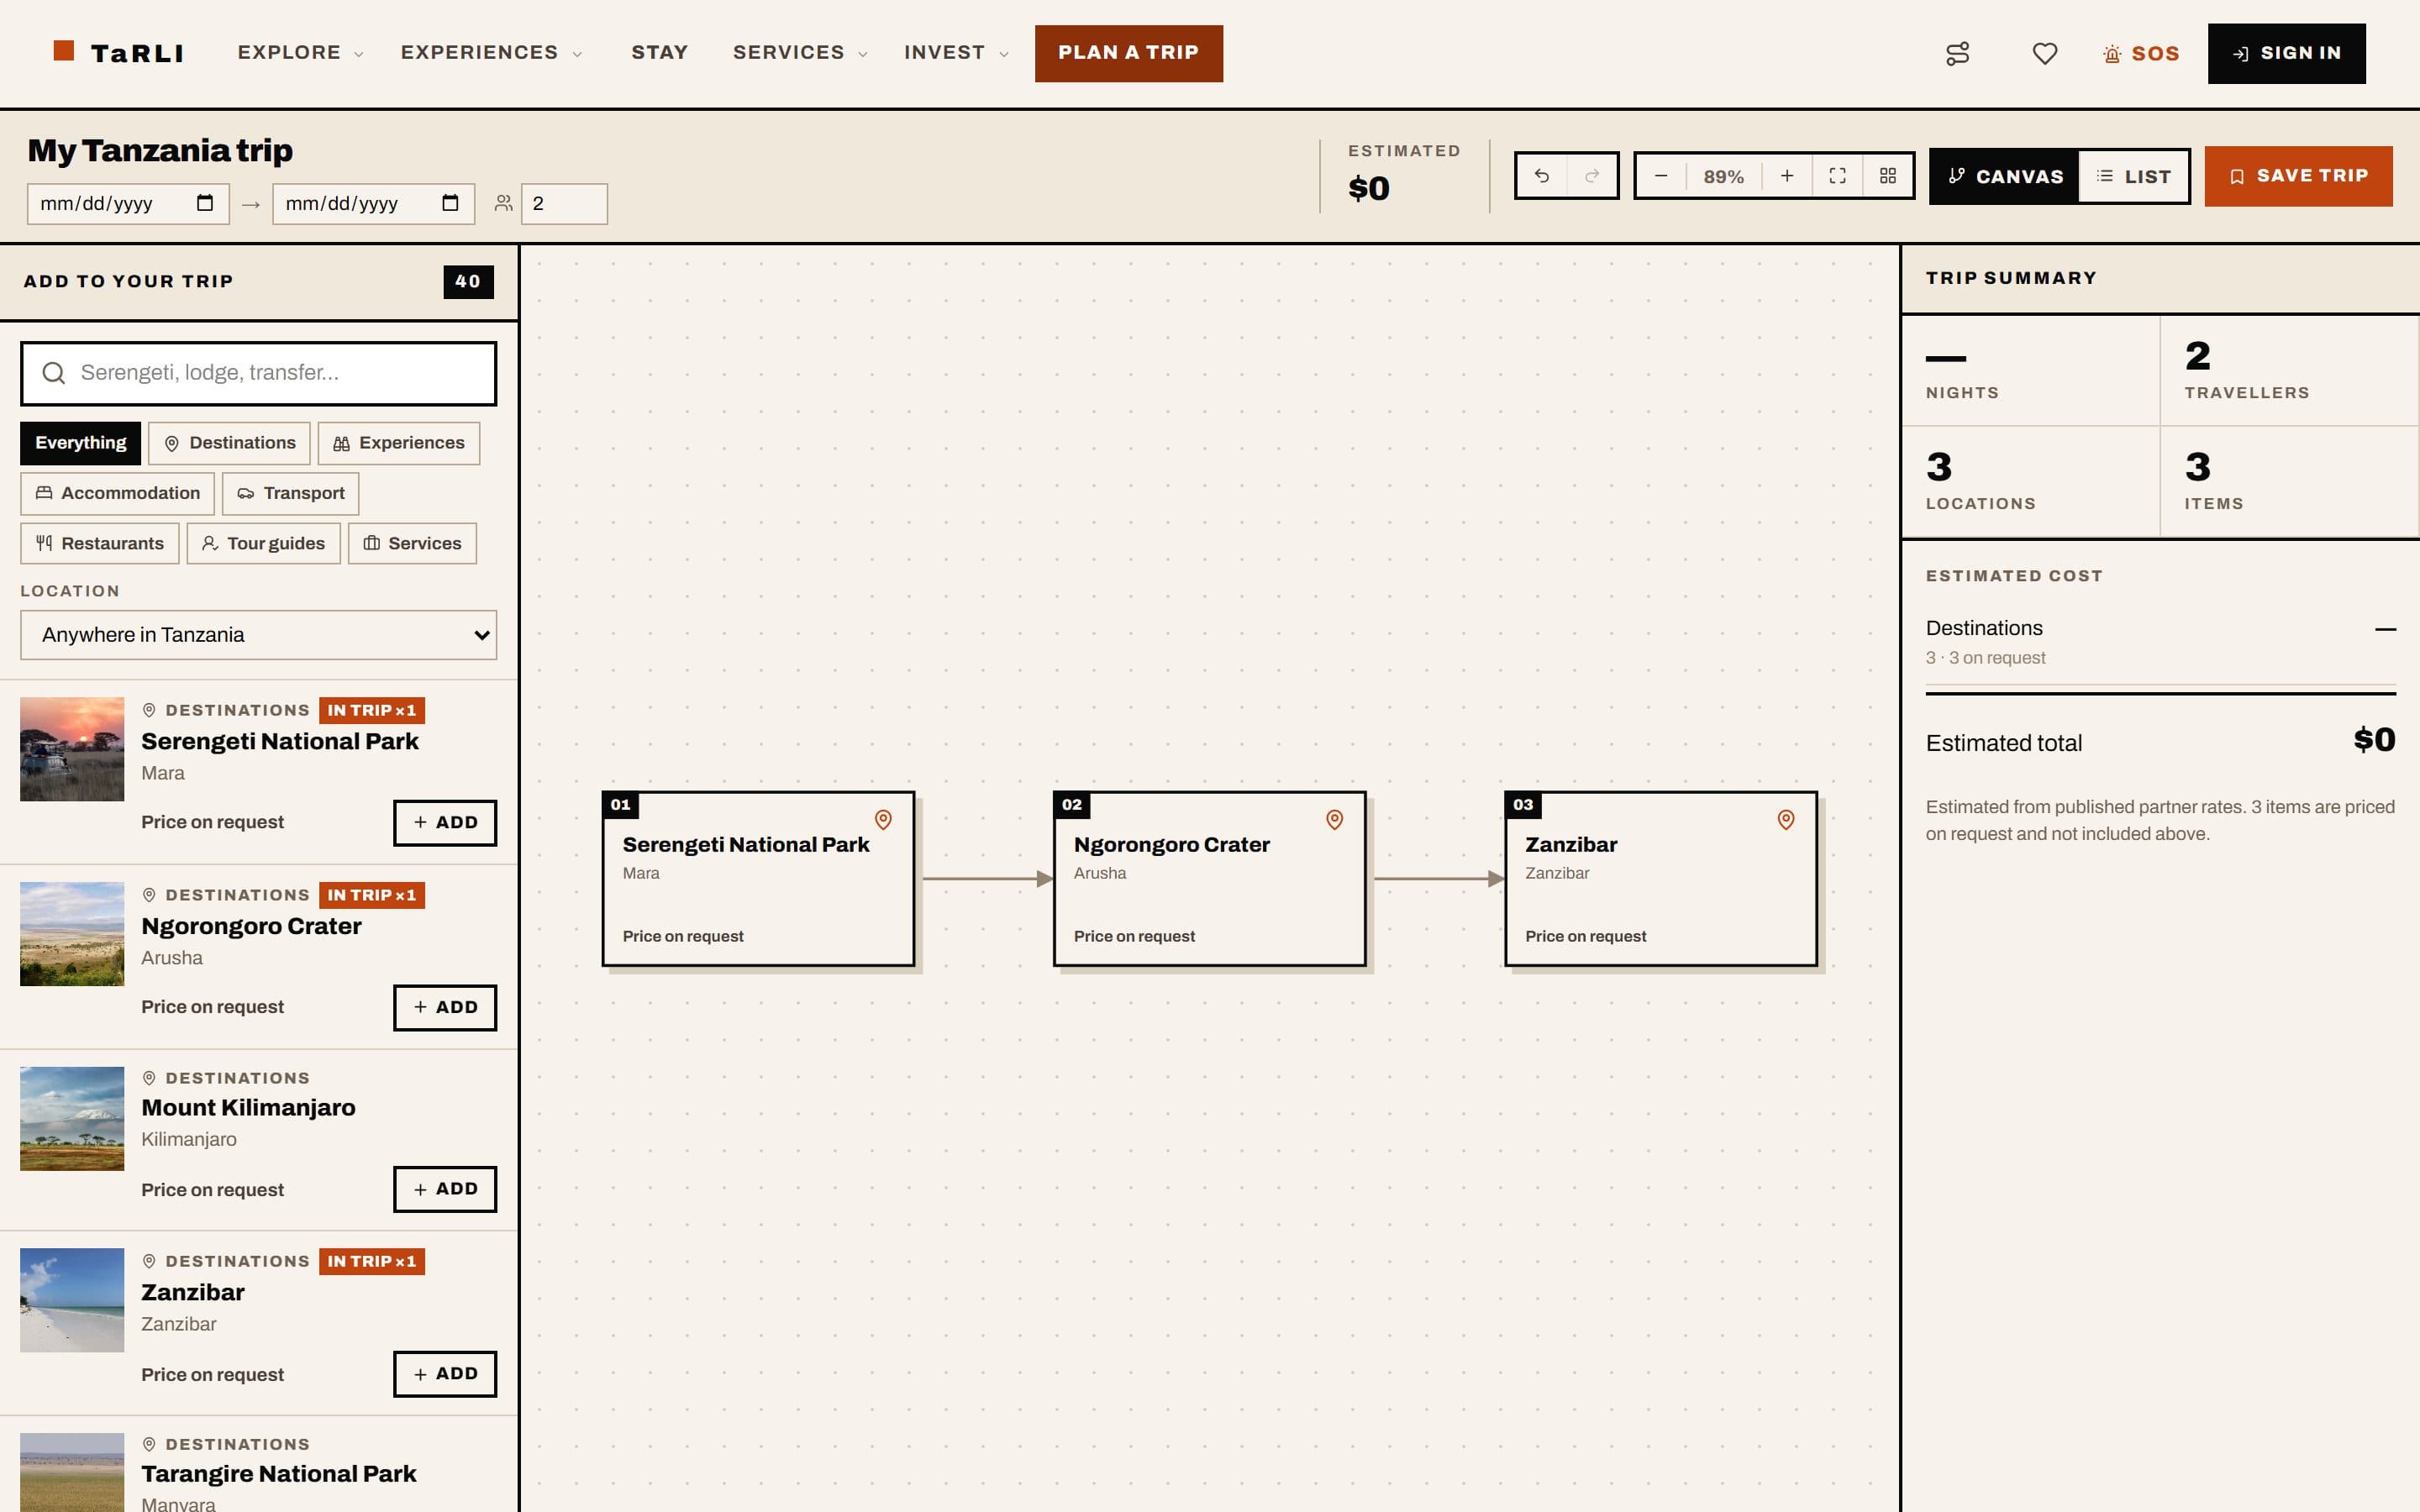Click the SOS emergency button
This screenshot has height=1512, width=2420.
tap(2141, 53)
